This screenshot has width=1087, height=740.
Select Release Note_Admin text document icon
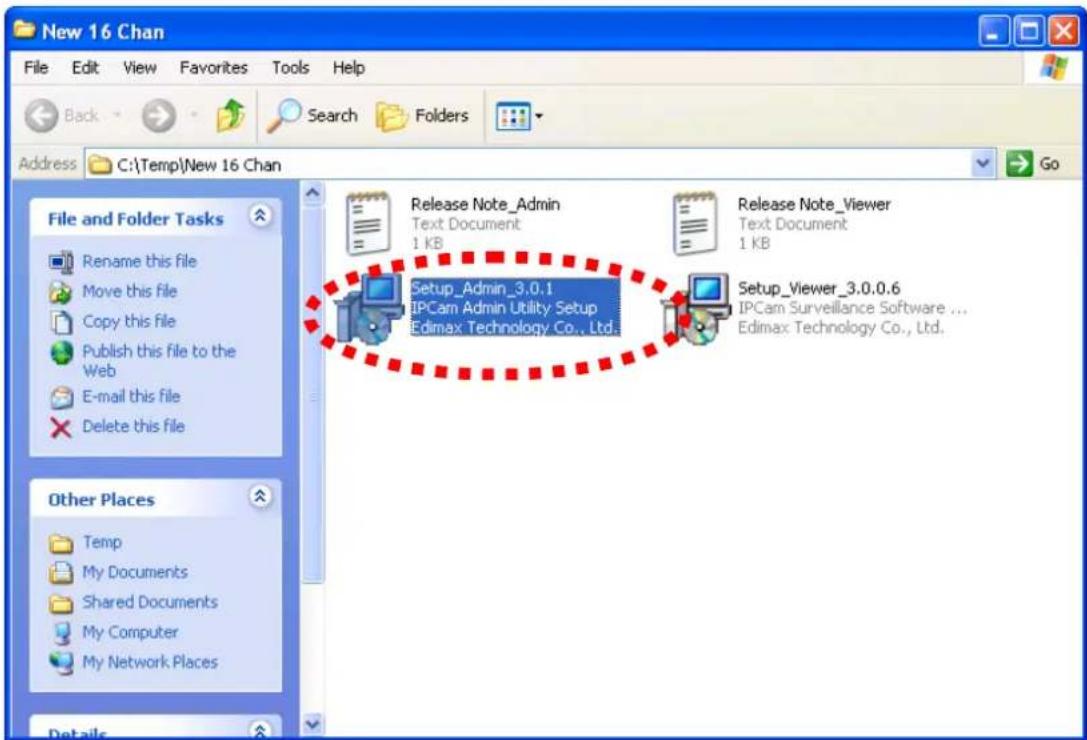point(368,223)
